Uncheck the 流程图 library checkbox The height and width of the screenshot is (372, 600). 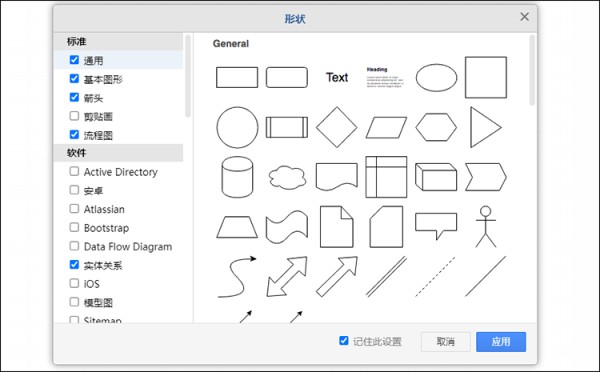click(x=74, y=134)
